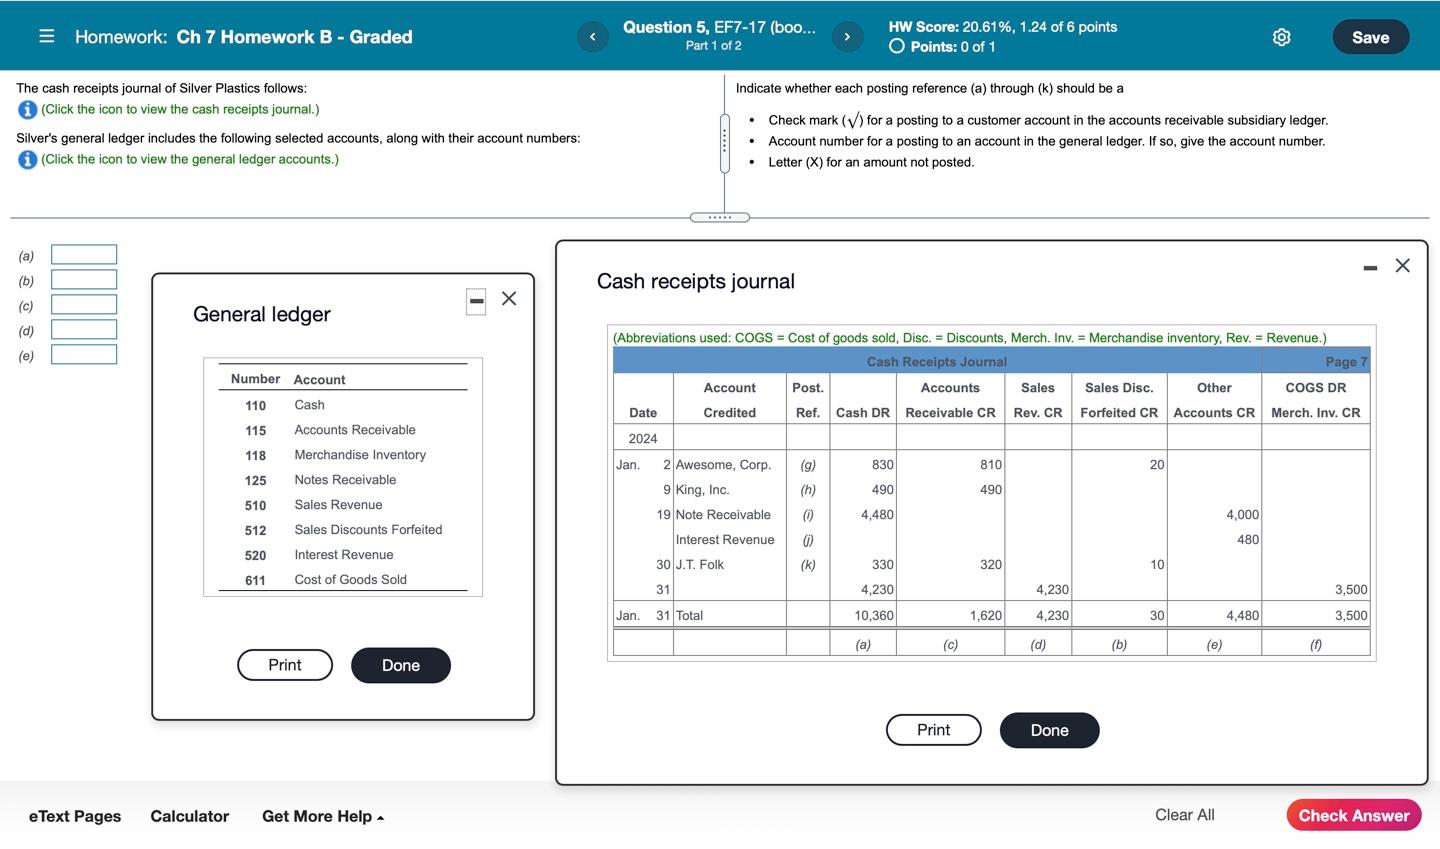Click answer field for (d)
This screenshot has width=1440, height=849.
click(x=84, y=330)
